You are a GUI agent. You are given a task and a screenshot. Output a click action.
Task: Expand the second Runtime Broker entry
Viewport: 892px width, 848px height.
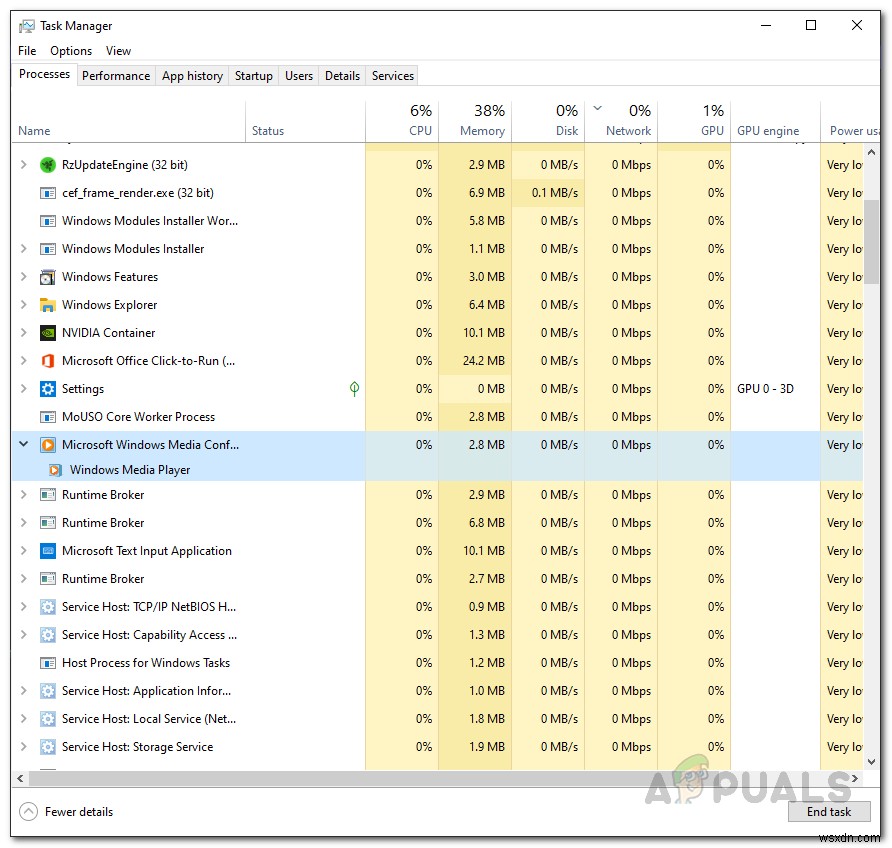(x=23, y=523)
